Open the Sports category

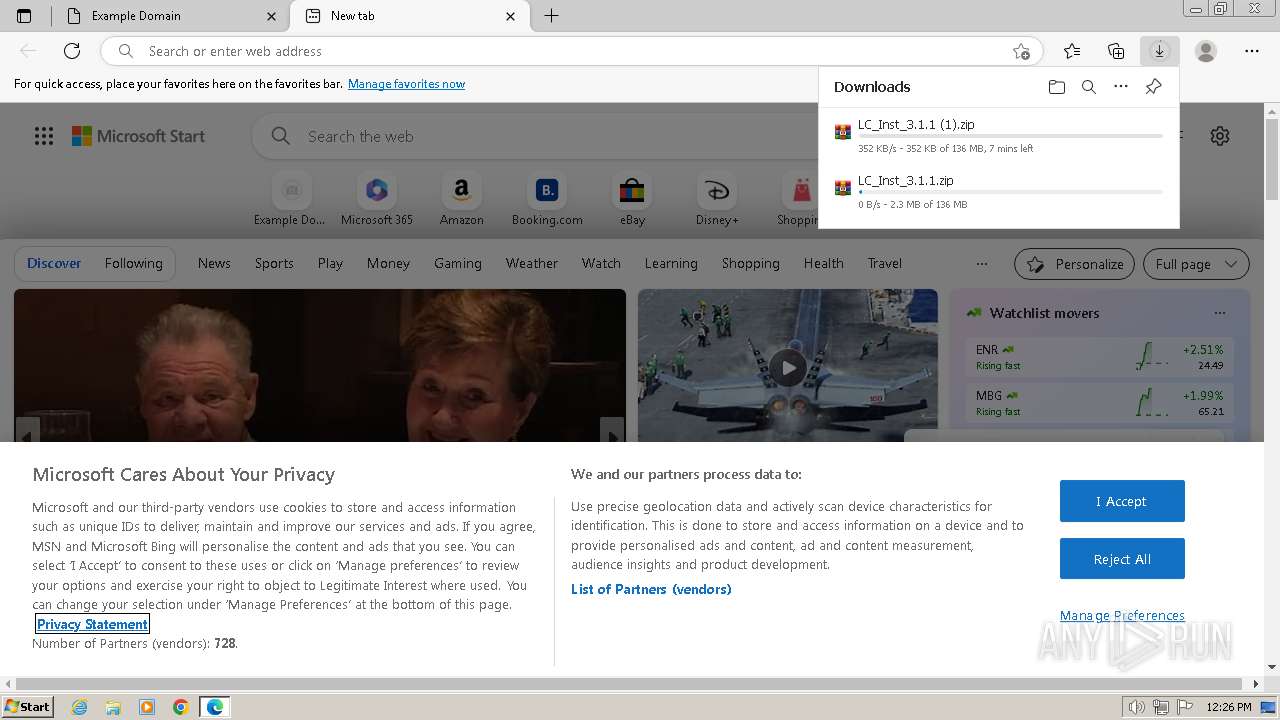click(274, 264)
